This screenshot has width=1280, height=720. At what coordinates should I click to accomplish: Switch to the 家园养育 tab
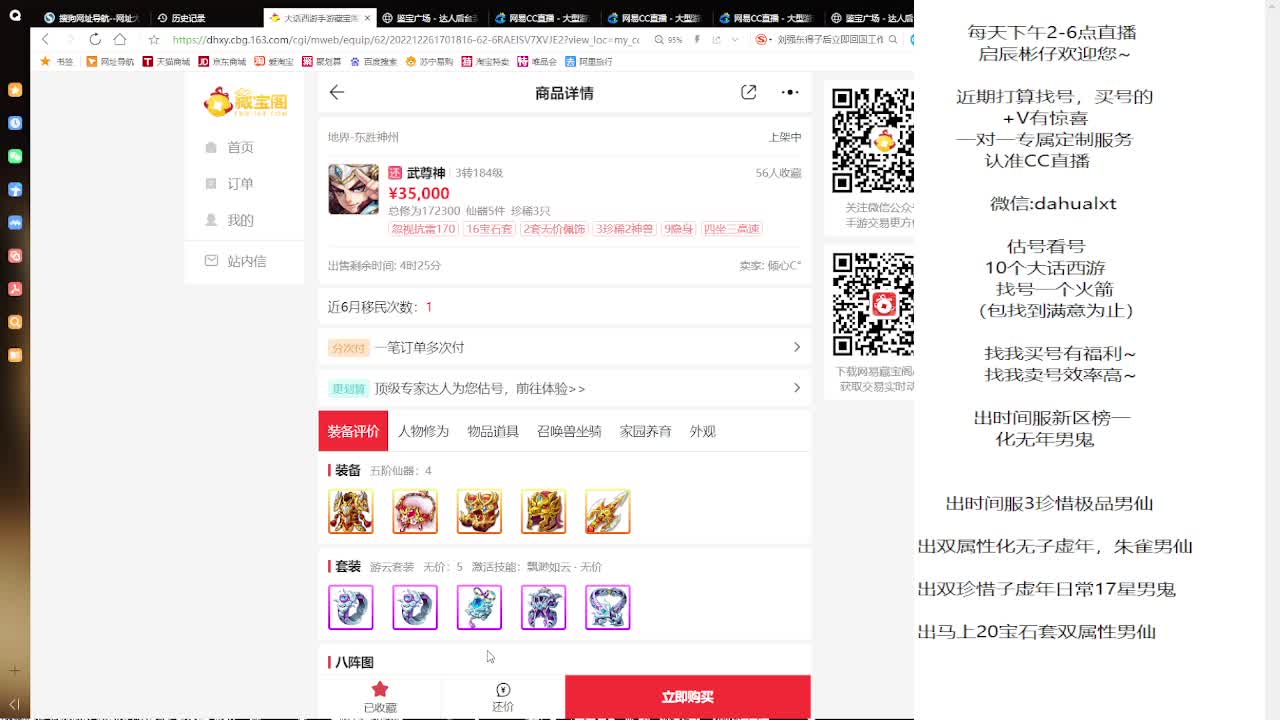645,431
